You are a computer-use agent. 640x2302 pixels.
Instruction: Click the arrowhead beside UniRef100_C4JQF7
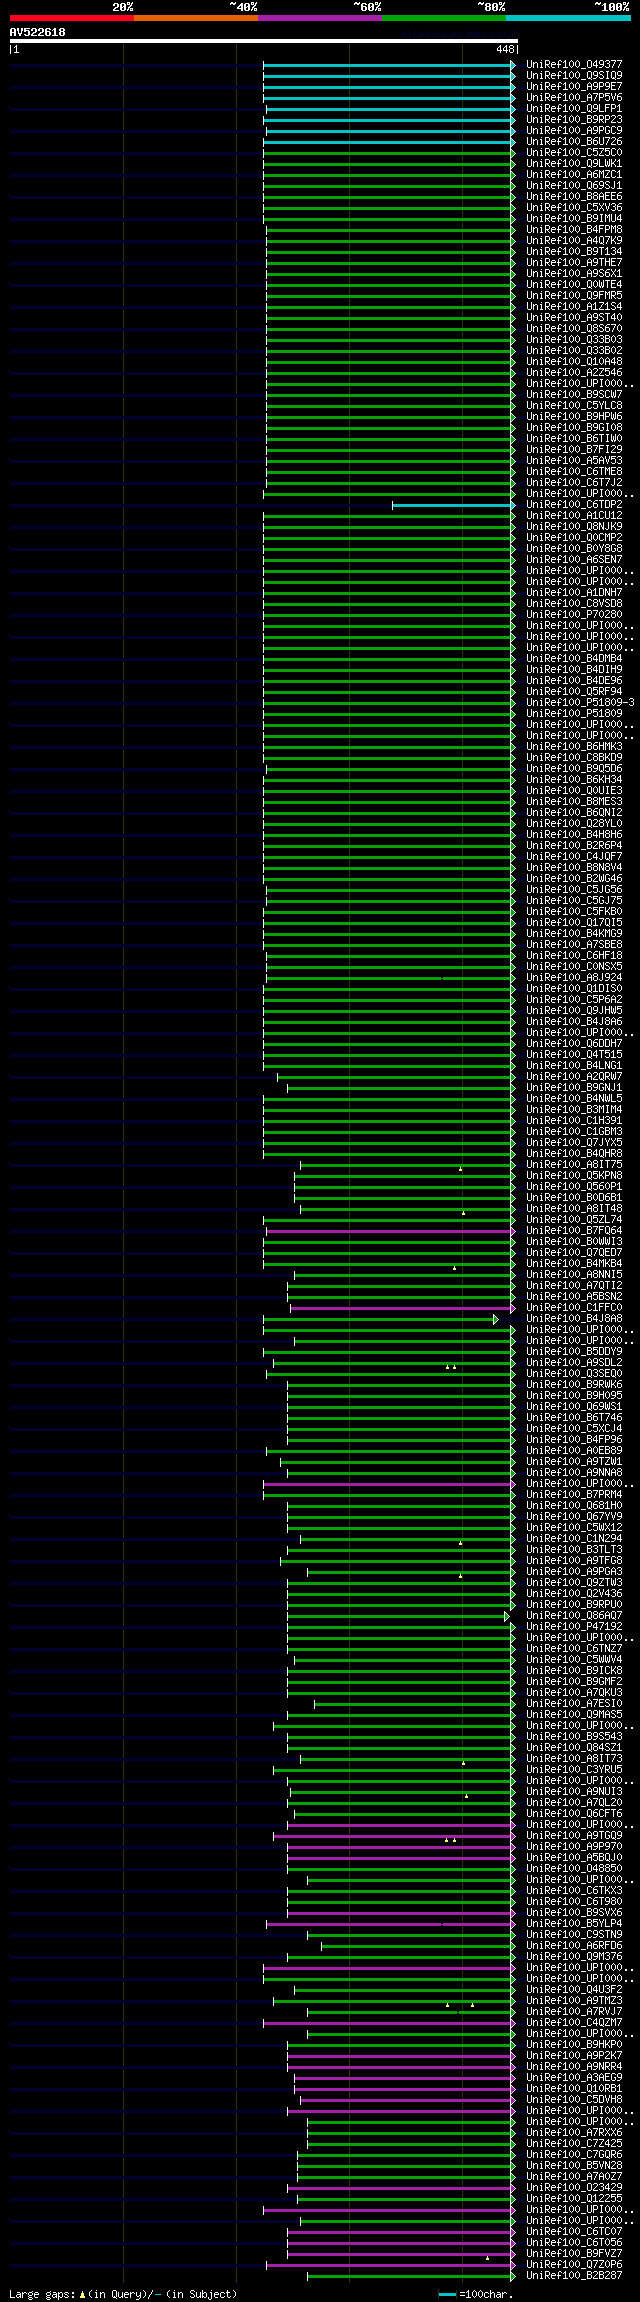pyautogui.click(x=513, y=857)
